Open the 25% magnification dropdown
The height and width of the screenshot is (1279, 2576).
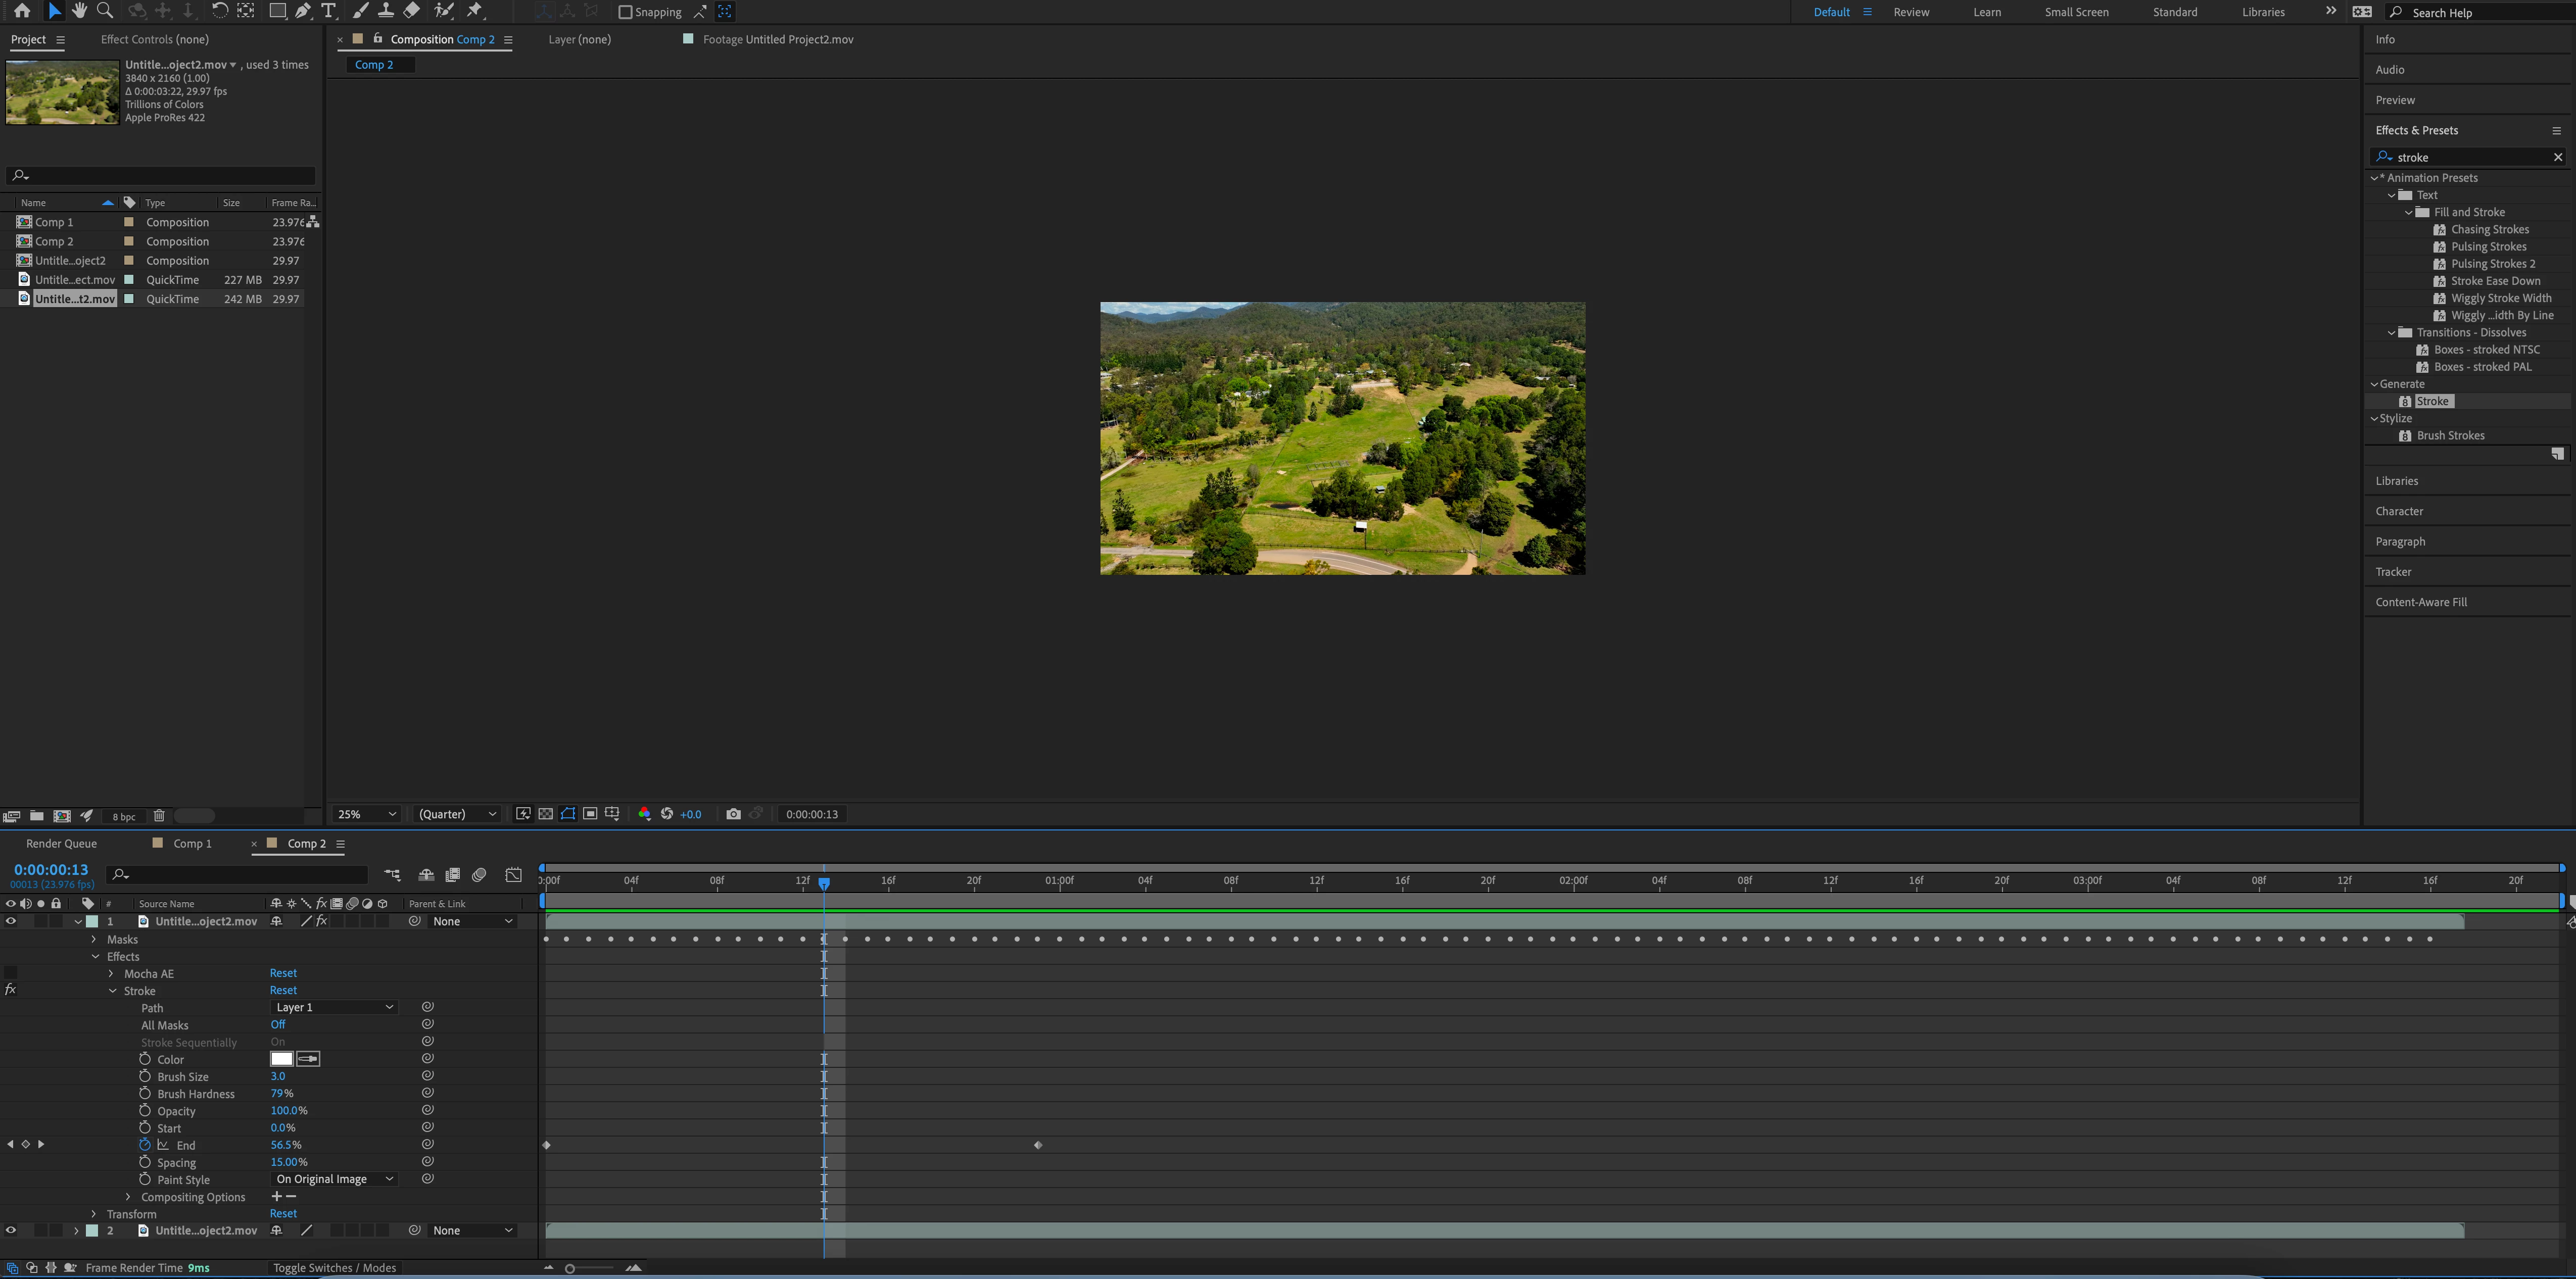coord(367,814)
